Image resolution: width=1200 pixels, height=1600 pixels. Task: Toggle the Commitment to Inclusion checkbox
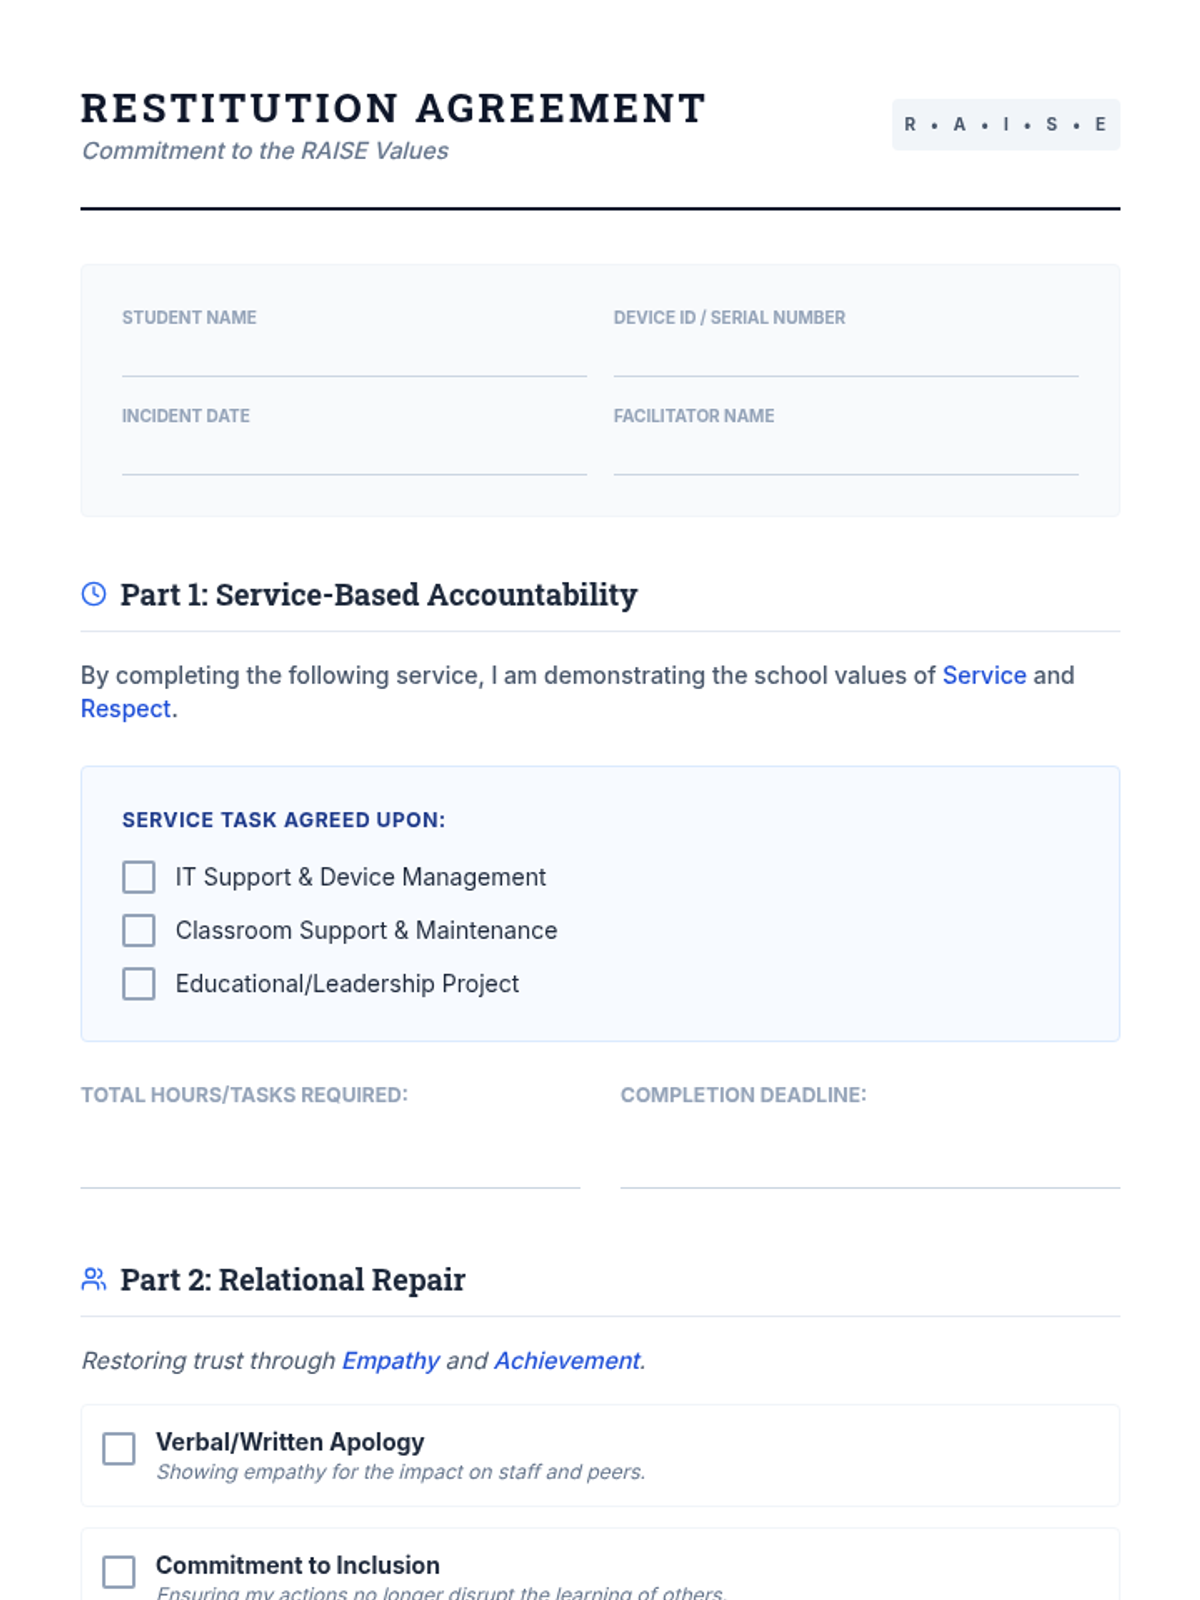pyautogui.click(x=119, y=1571)
